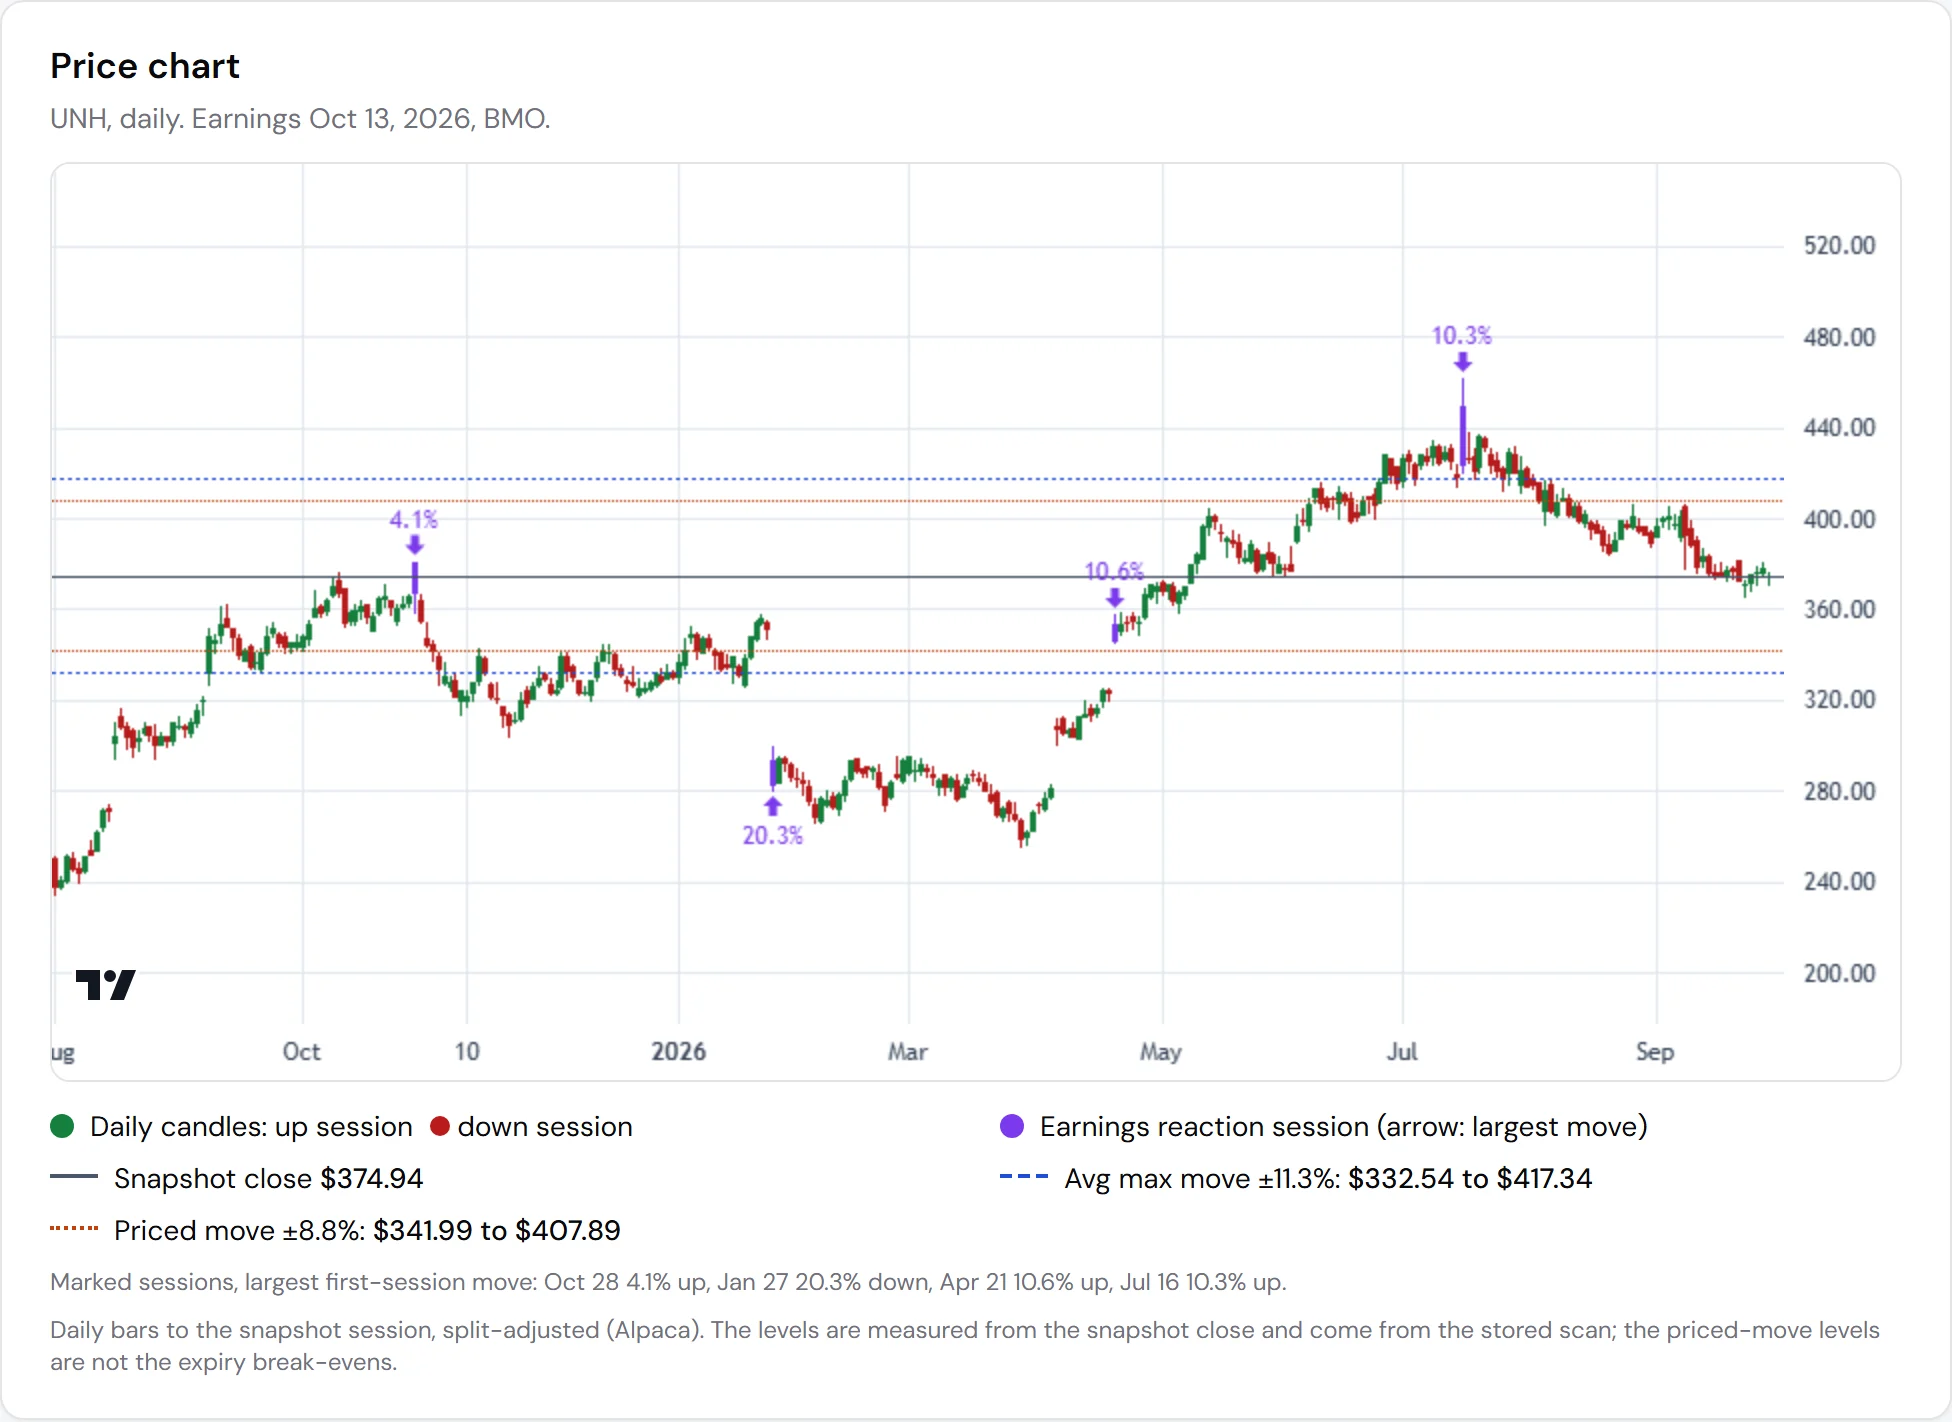
Task: Click the UNH daily earnings subtitle
Action: 300,119
